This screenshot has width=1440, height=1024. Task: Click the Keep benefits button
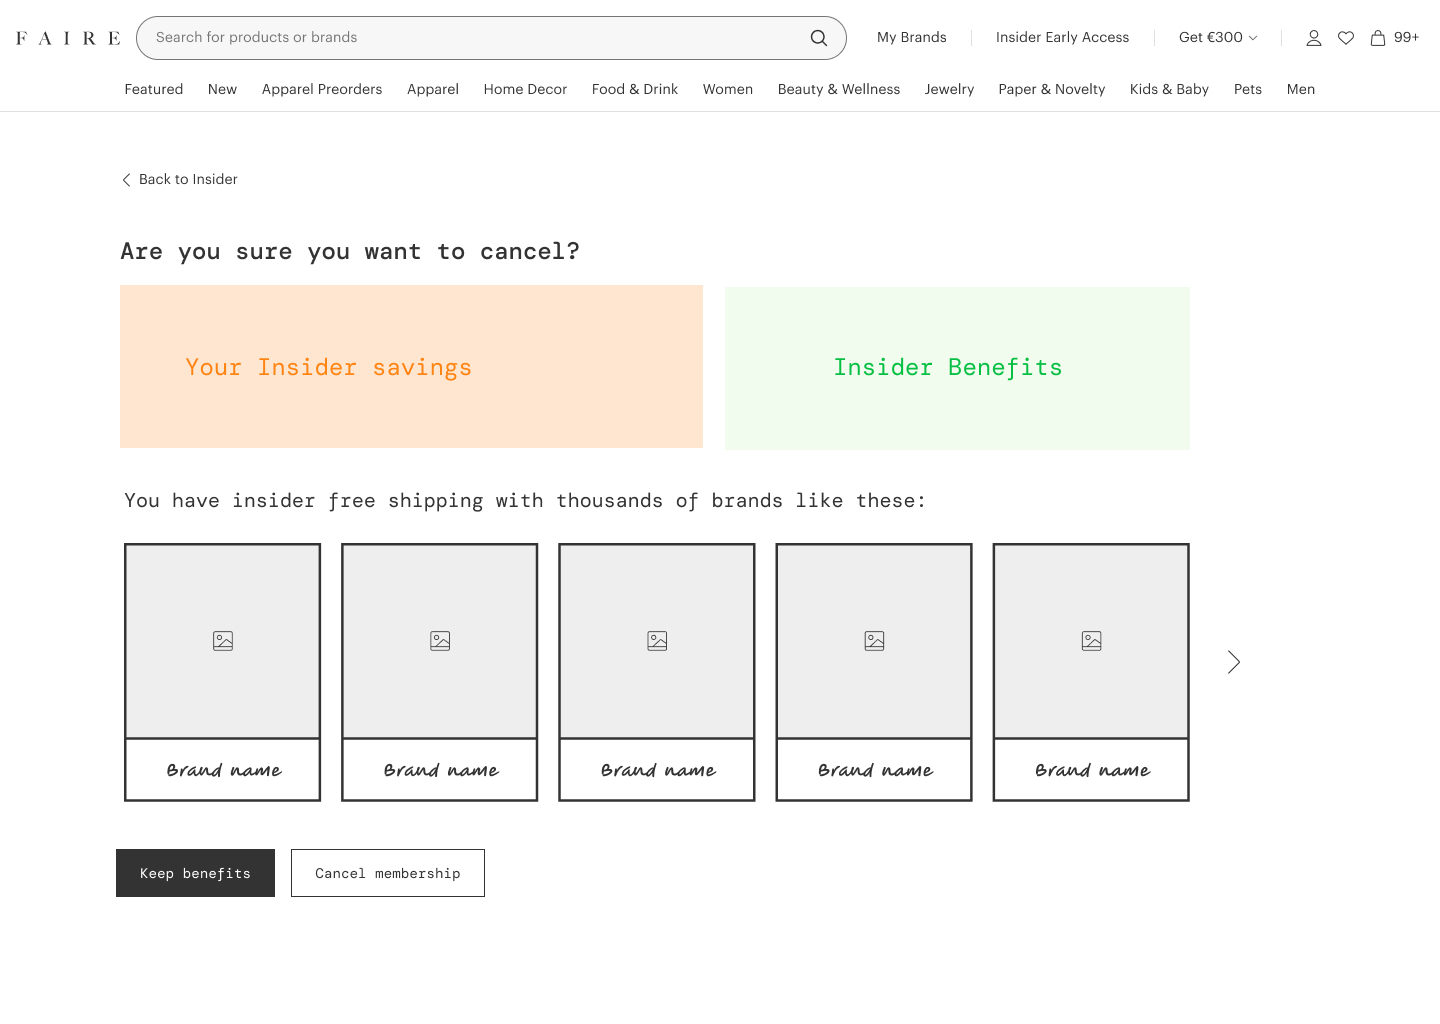pyautogui.click(x=195, y=873)
